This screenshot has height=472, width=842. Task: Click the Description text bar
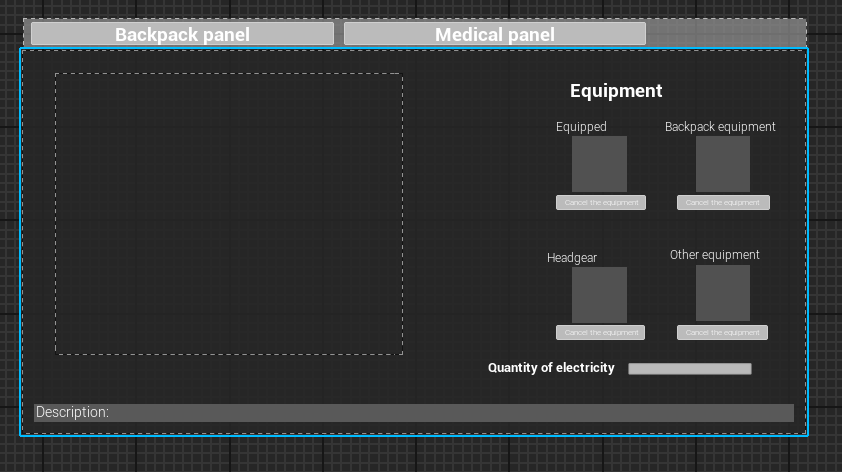[x=414, y=412]
